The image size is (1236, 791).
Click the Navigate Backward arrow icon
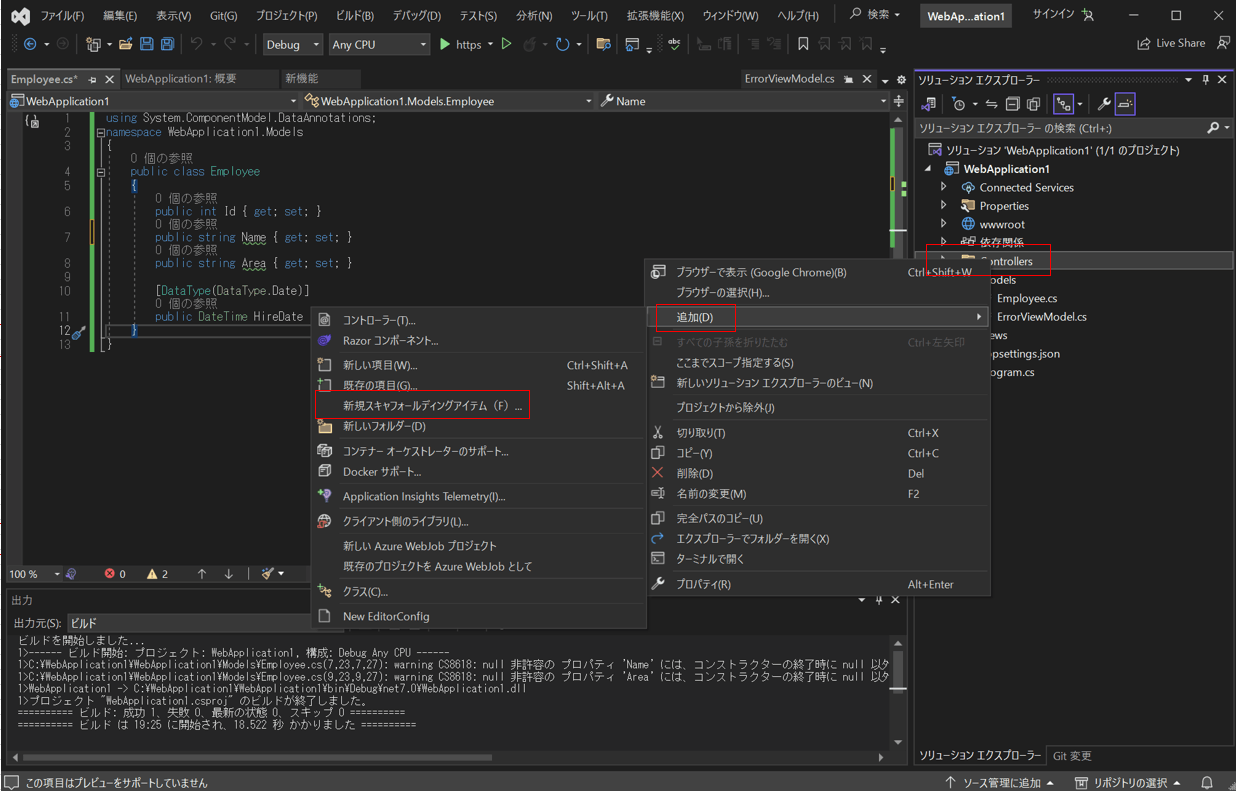[x=30, y=44]
